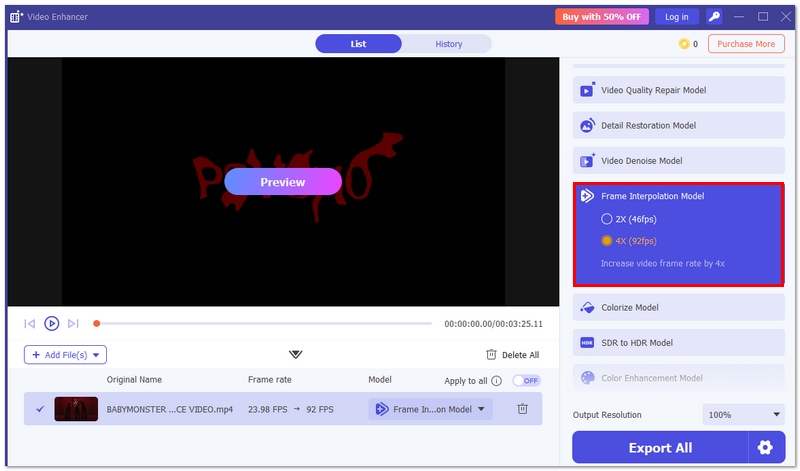
Task: Click the 23.98 FPS frame rate value
Action: click(x=267, y=409)
